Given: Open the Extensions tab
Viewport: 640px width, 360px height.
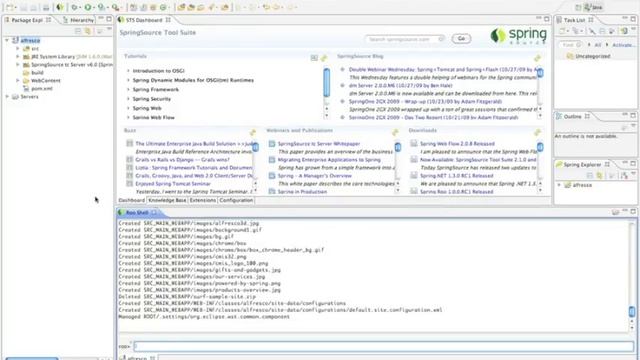Looking at the screenshot, I should pyautogui.click(x=202, y=200).
